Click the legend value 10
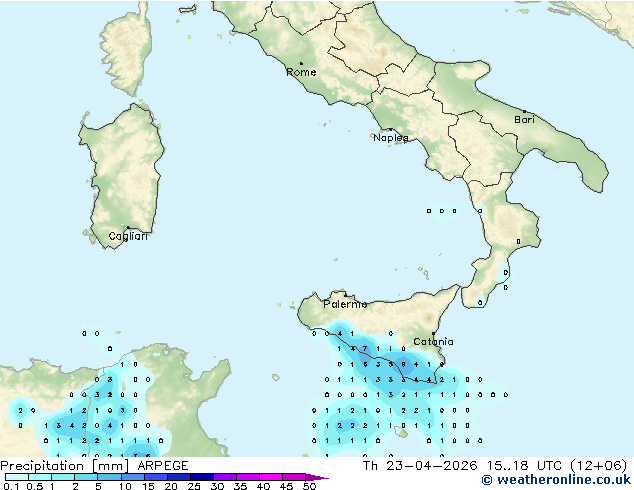 (x=125, y=486)
